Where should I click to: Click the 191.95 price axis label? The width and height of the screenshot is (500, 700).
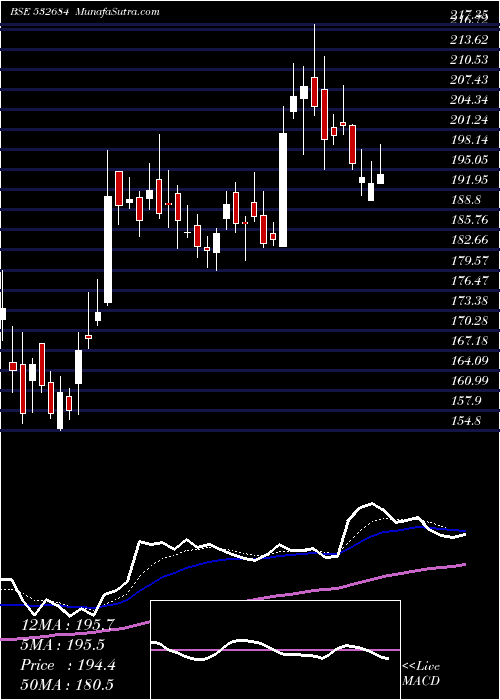pos(470,180)
